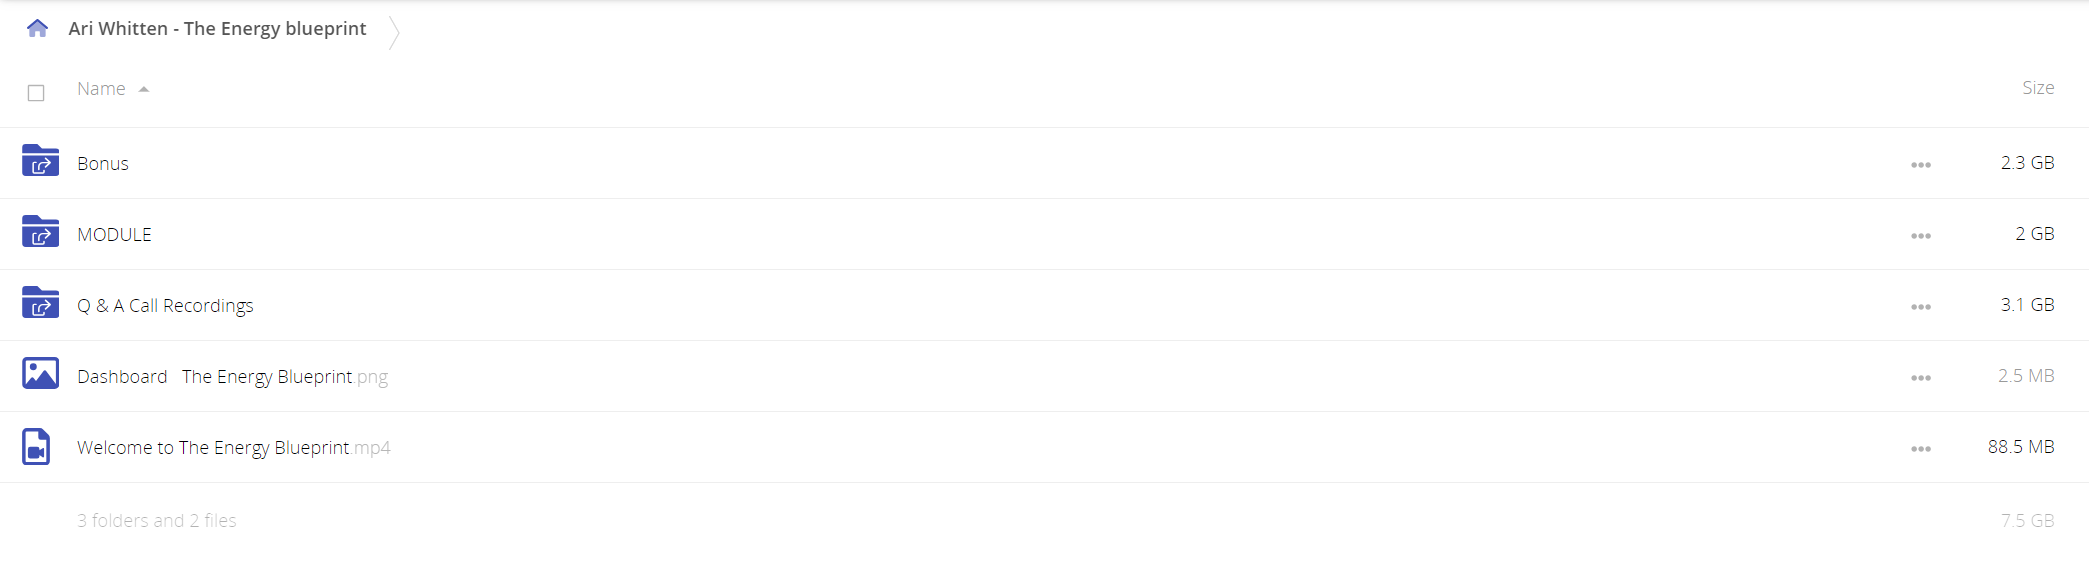Tick the select-all checkbox
Image resolution: width=2089 pixels, height=571 pixels.
(36, 93)
